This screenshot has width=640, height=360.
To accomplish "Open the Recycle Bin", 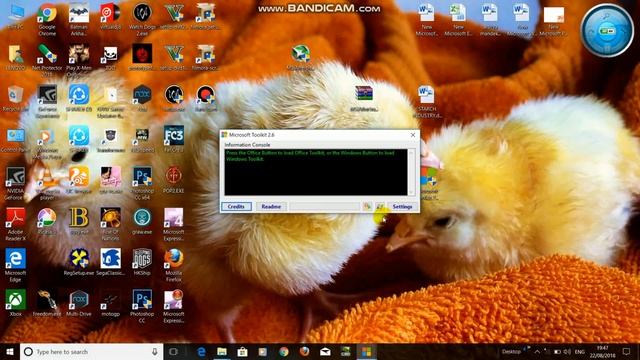I will point(16,99).
